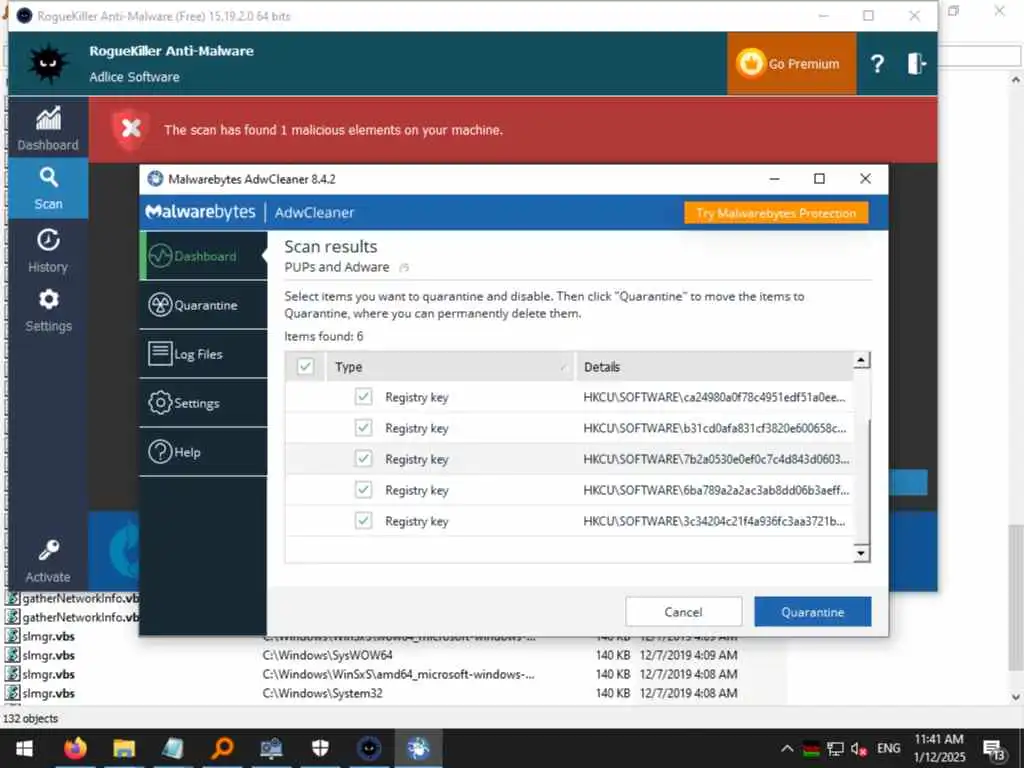Click the Details column header

[x=714, y=366]
